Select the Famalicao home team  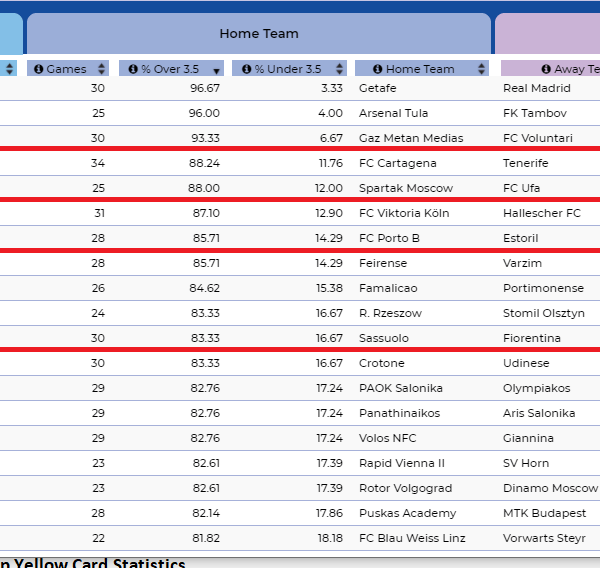tap(388, 288)
